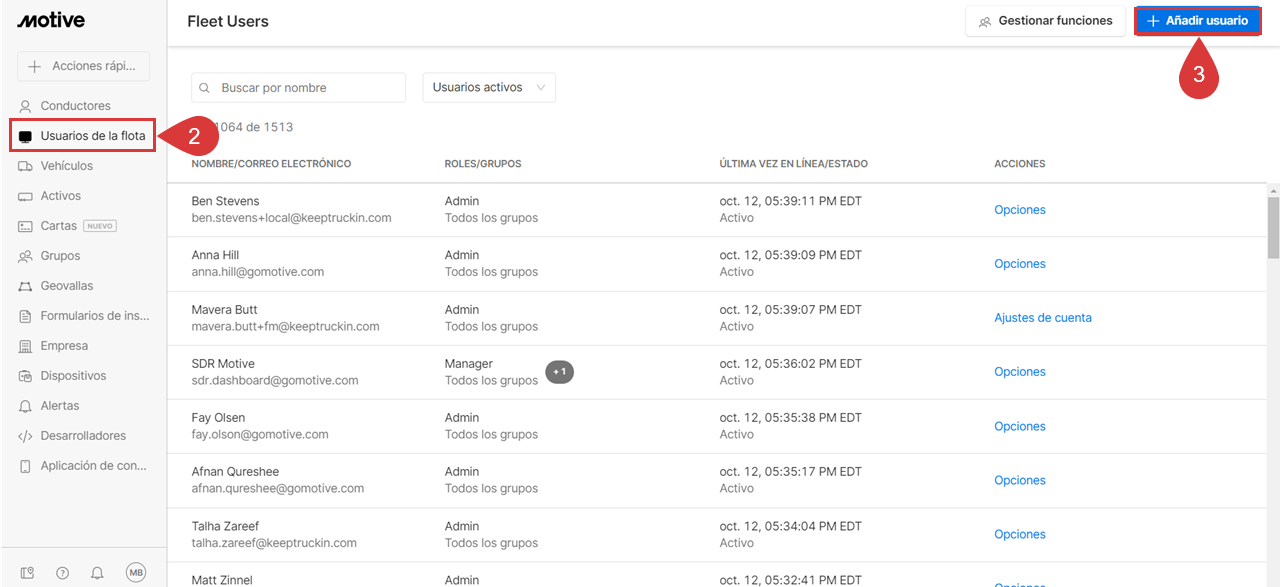Open Desarrolladores in the sidebar

point(83,436)
